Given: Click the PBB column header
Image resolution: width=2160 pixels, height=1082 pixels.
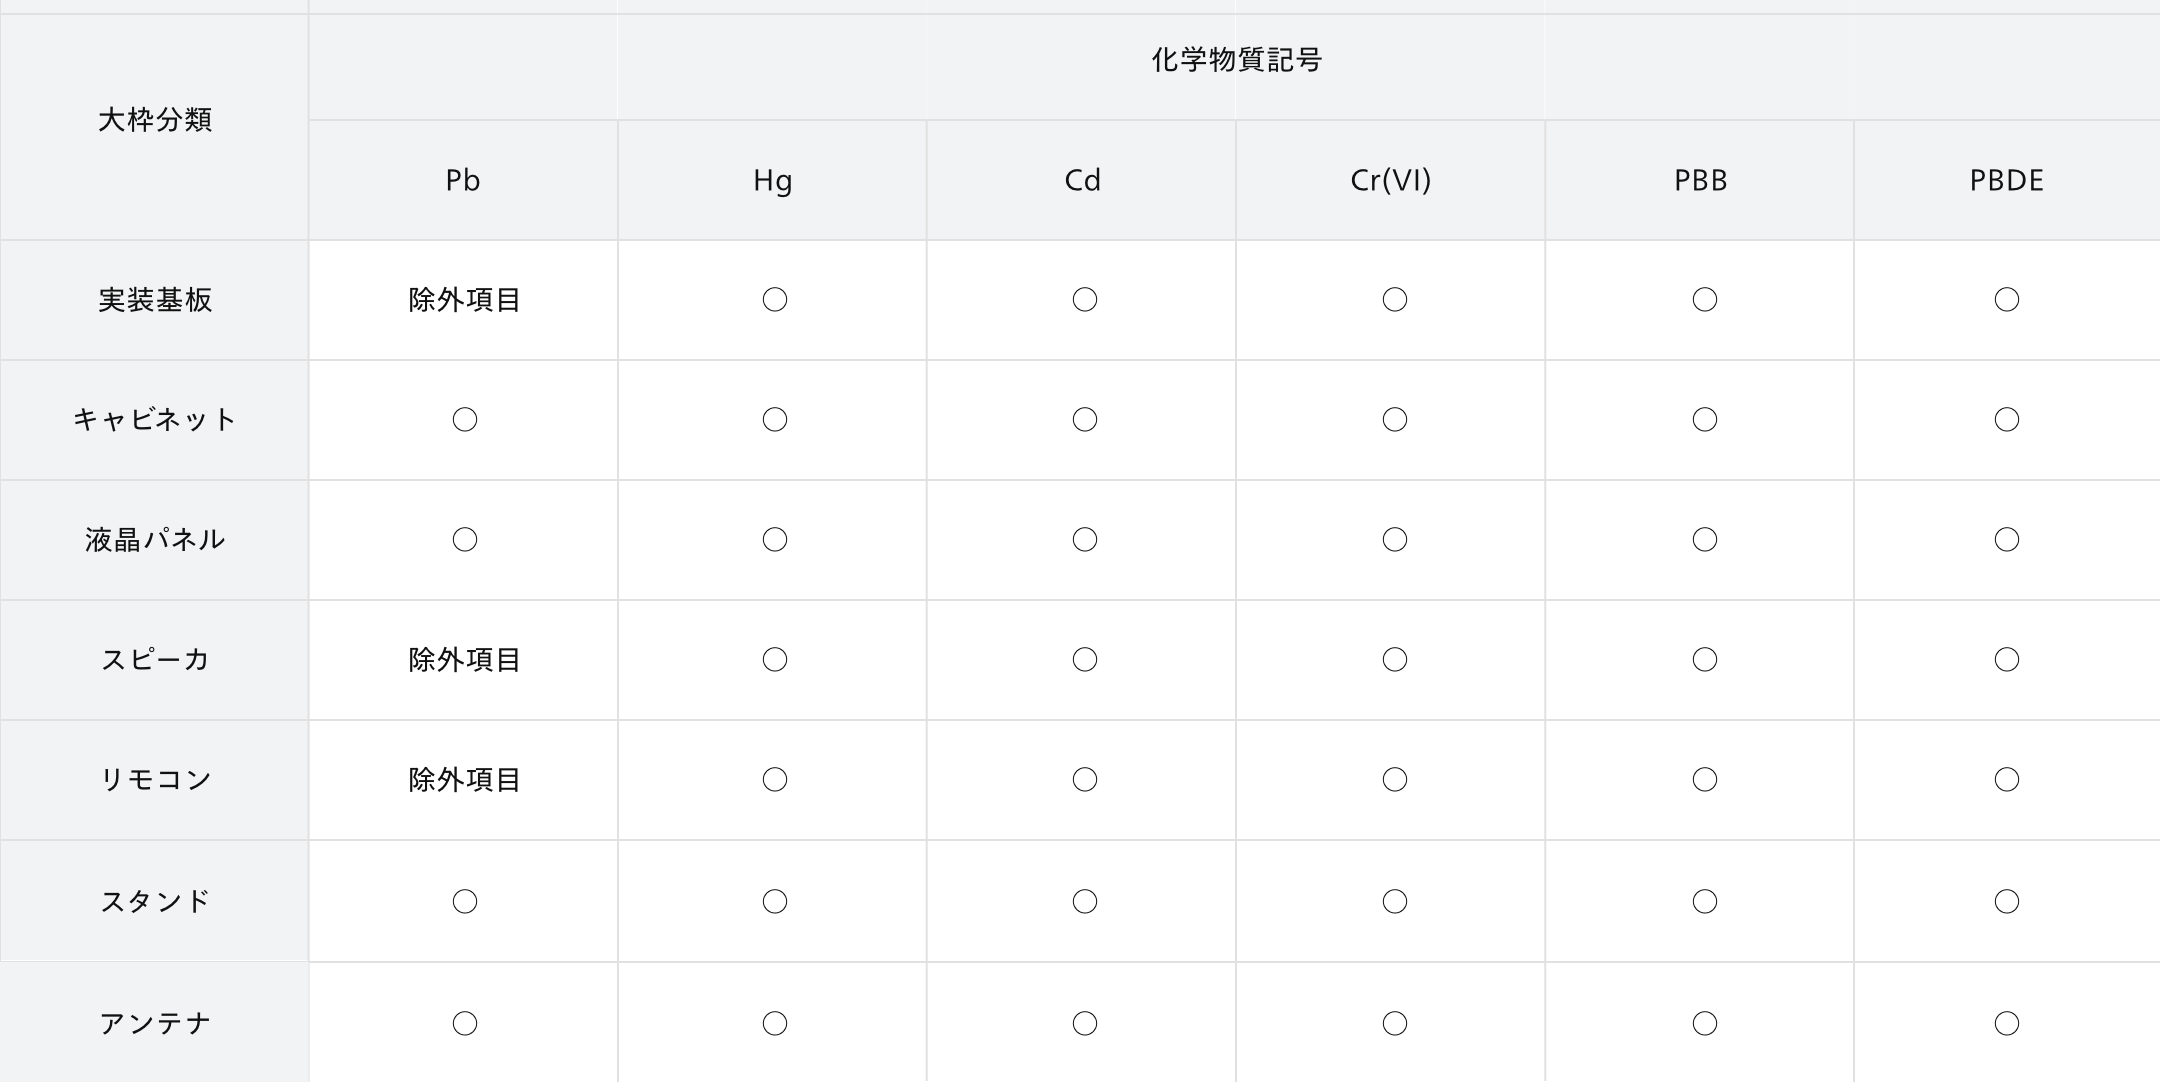Looking at the screenshot, I should pos(1700,180).
